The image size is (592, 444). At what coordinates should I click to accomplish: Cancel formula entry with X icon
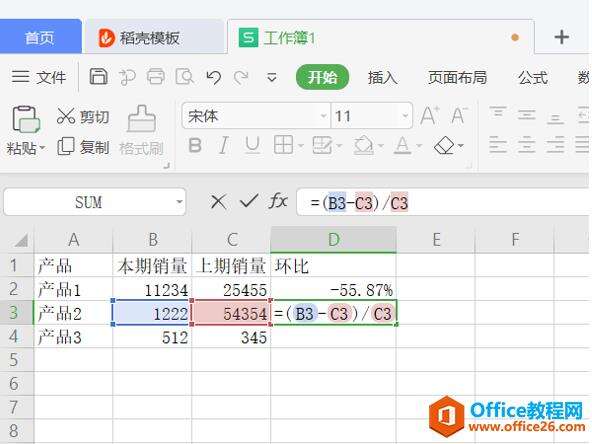[219, 202]
